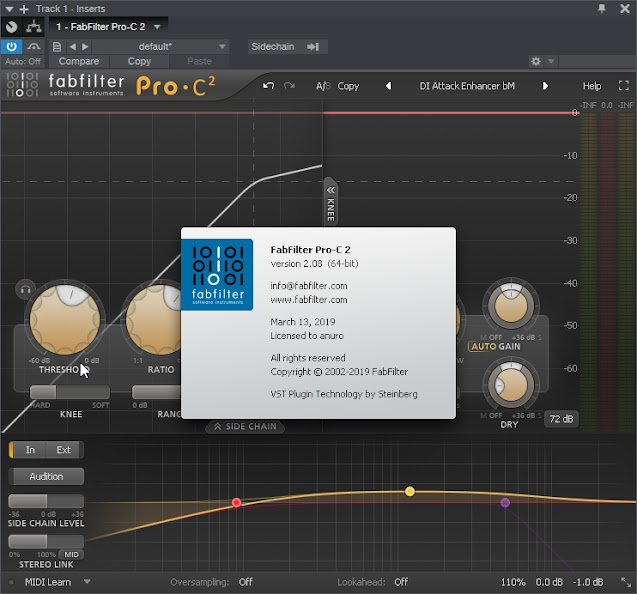Screen dimensions: 637x594
Task: Click the 0.0 dB input level value
Action: (x=549, y=582)
